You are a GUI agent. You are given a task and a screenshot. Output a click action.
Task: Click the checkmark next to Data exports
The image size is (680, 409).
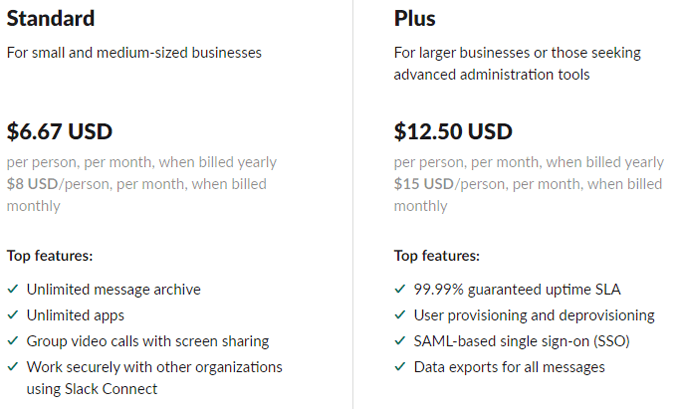point(399,368)
